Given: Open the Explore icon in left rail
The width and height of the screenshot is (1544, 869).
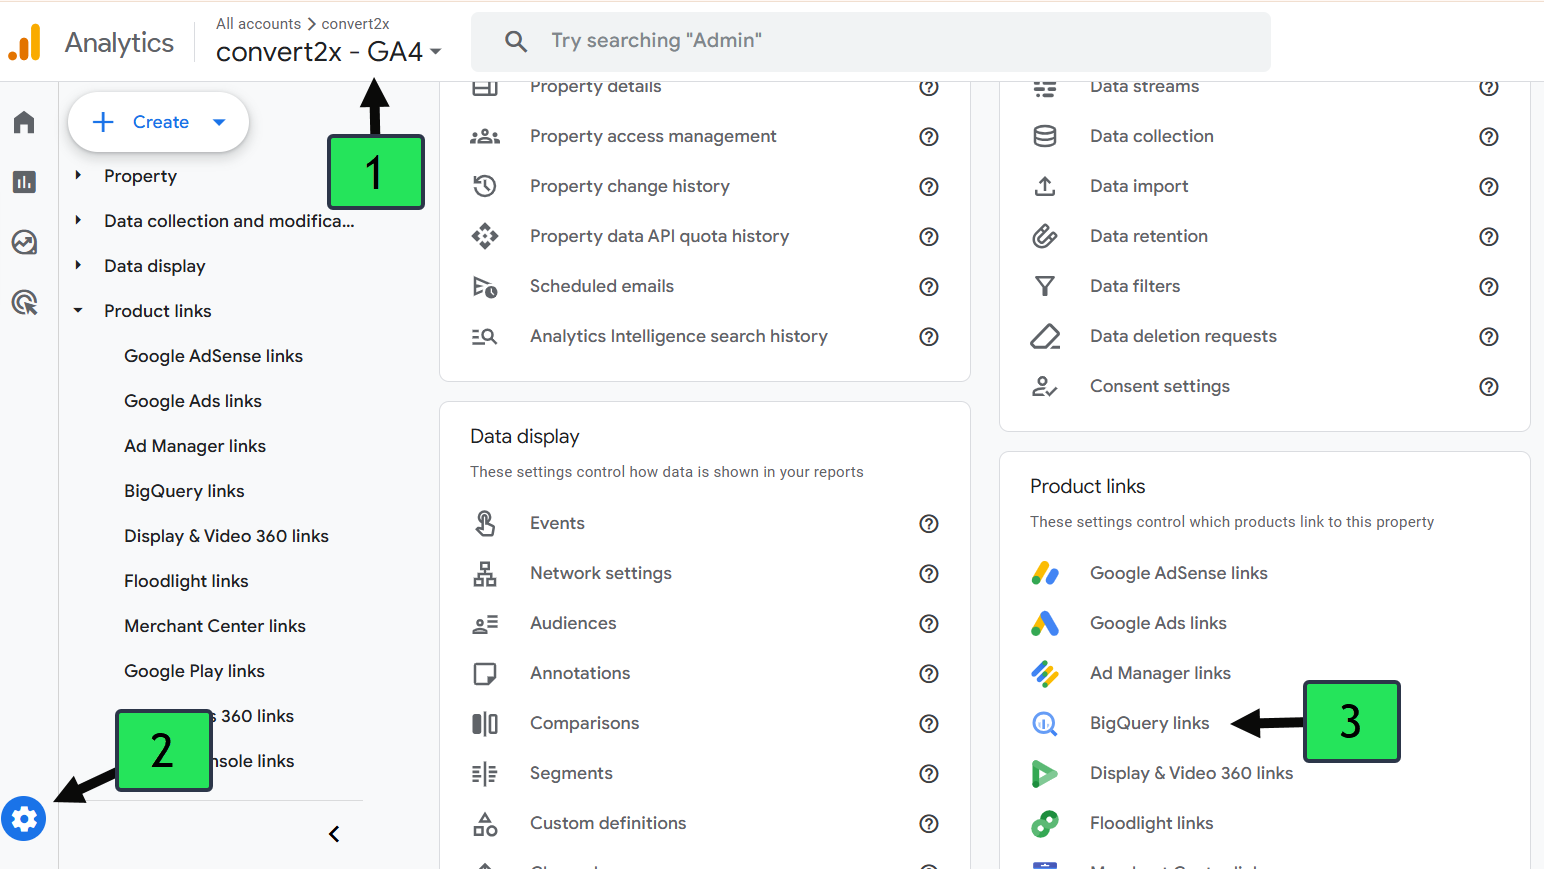Looking at the screenshot, I should (x=24, y=242).
